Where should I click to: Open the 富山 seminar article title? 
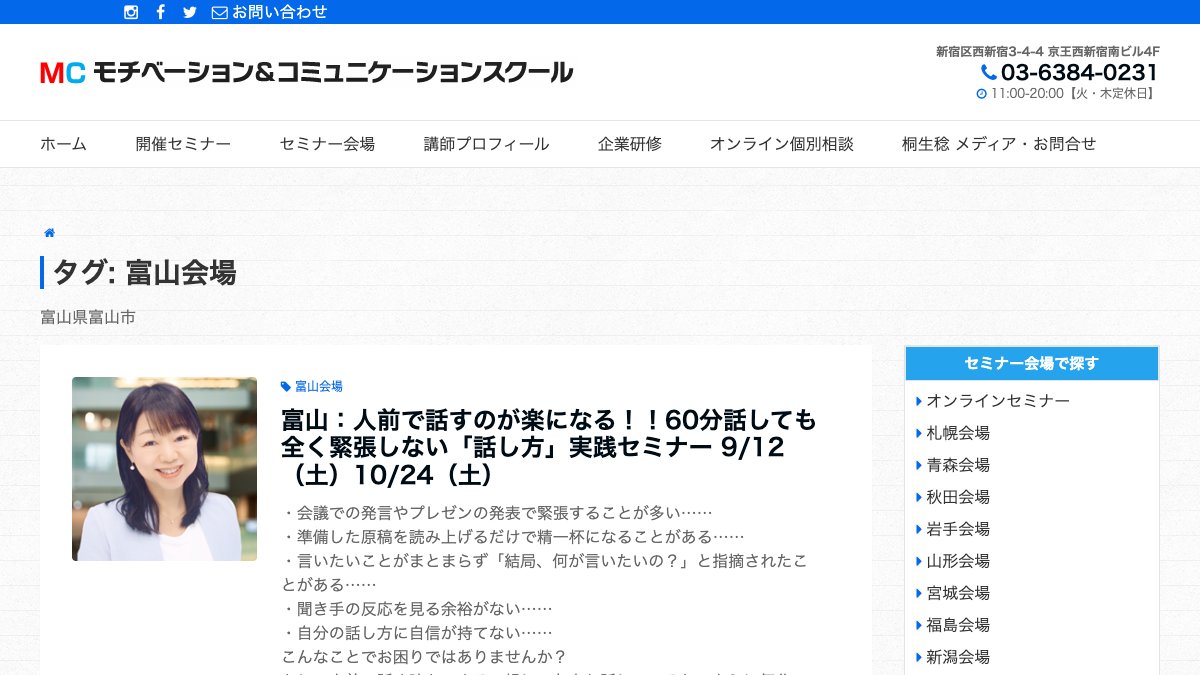coord(549,446)
